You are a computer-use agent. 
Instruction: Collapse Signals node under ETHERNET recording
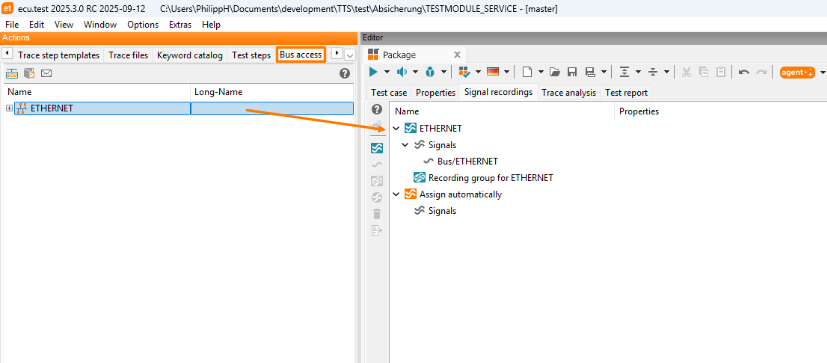[x=405, y=145]
